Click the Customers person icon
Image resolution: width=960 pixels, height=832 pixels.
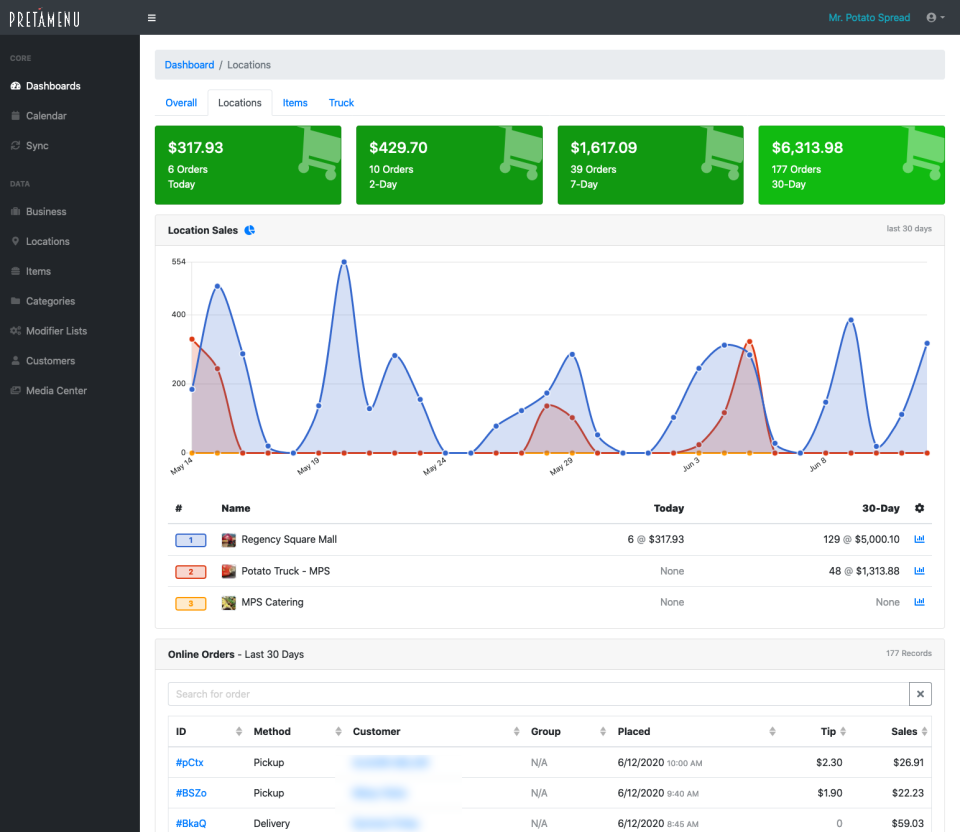pos(15,361)
